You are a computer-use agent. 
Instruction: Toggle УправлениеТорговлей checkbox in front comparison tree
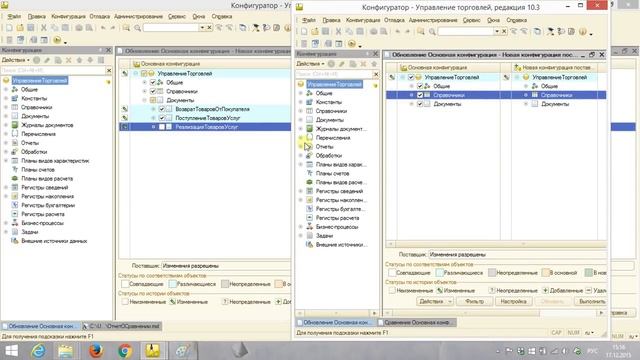(x=411, y=77)
